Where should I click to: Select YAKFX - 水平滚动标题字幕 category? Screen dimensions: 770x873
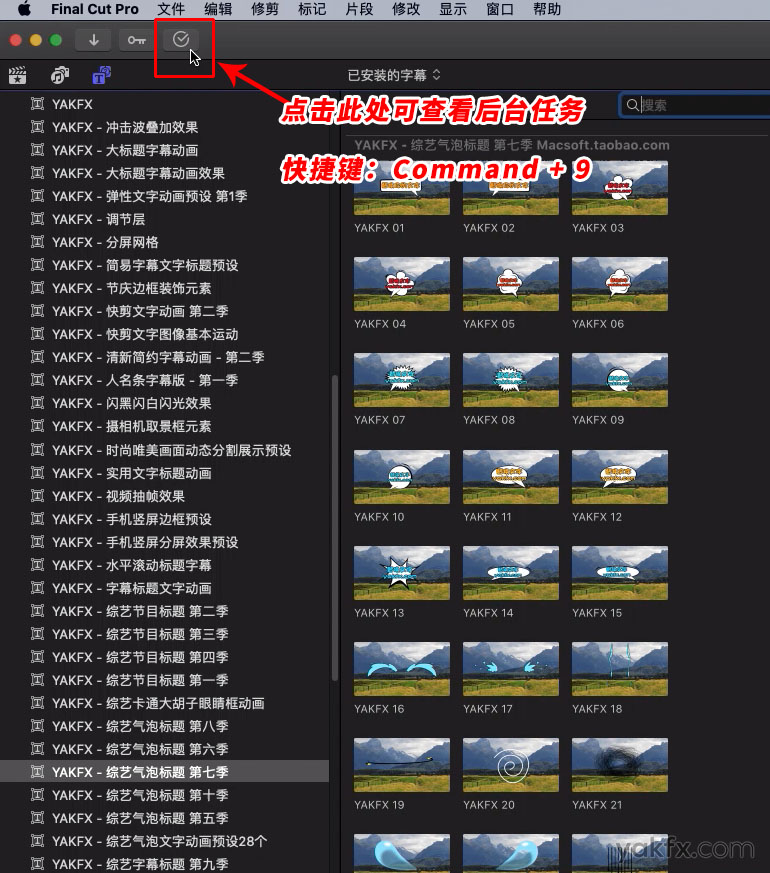click(164, 565)
